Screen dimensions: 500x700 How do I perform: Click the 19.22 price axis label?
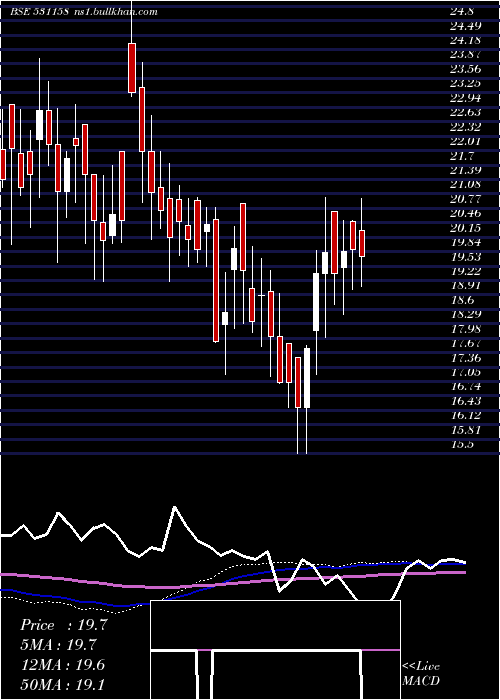465,271
